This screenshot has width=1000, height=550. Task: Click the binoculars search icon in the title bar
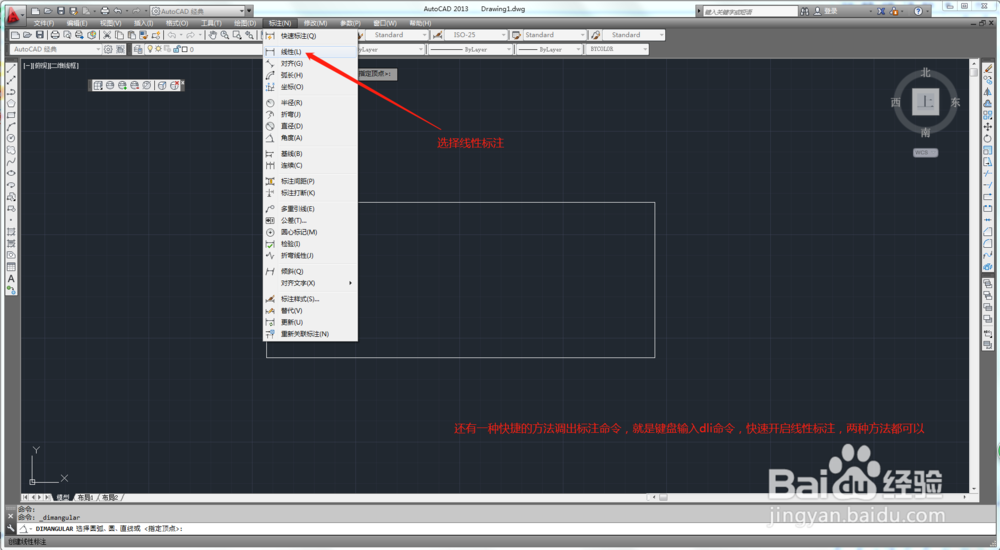(805, 11)
